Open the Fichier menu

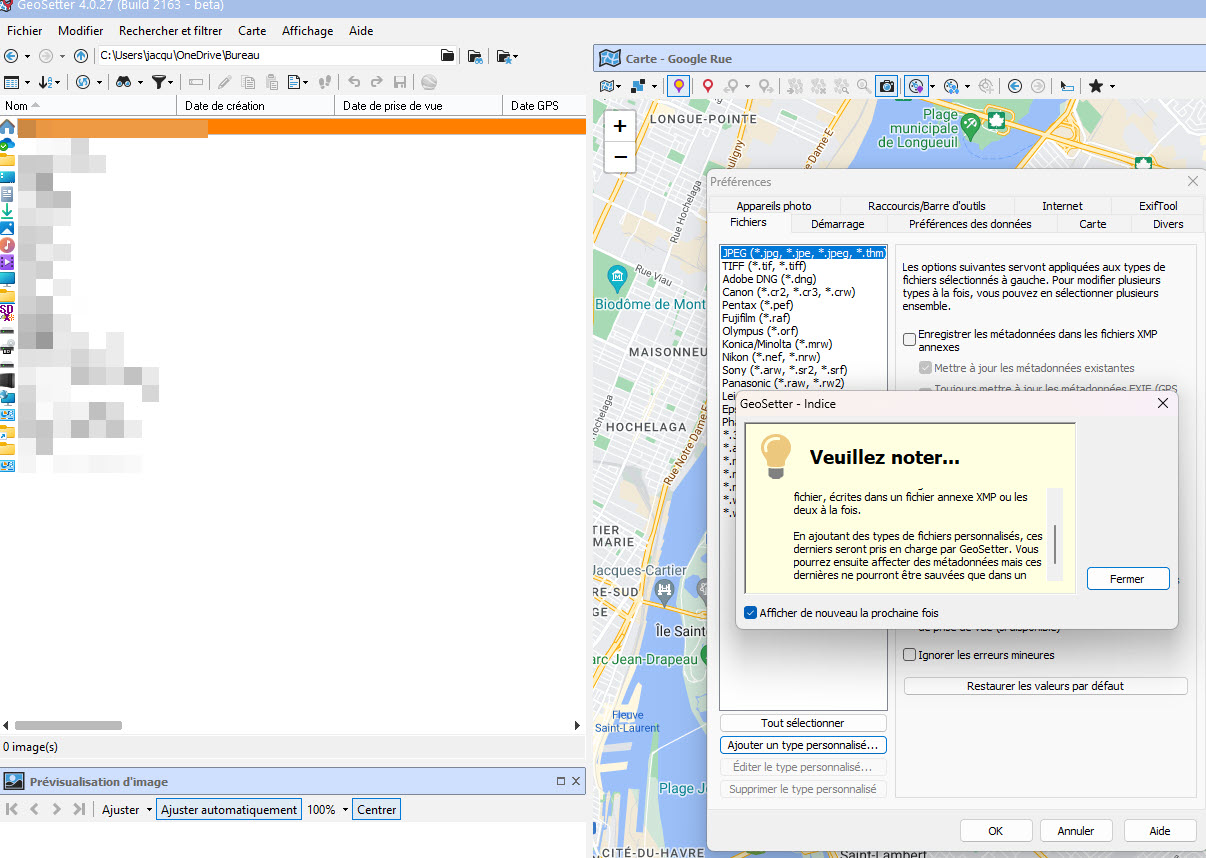[25, 31]
